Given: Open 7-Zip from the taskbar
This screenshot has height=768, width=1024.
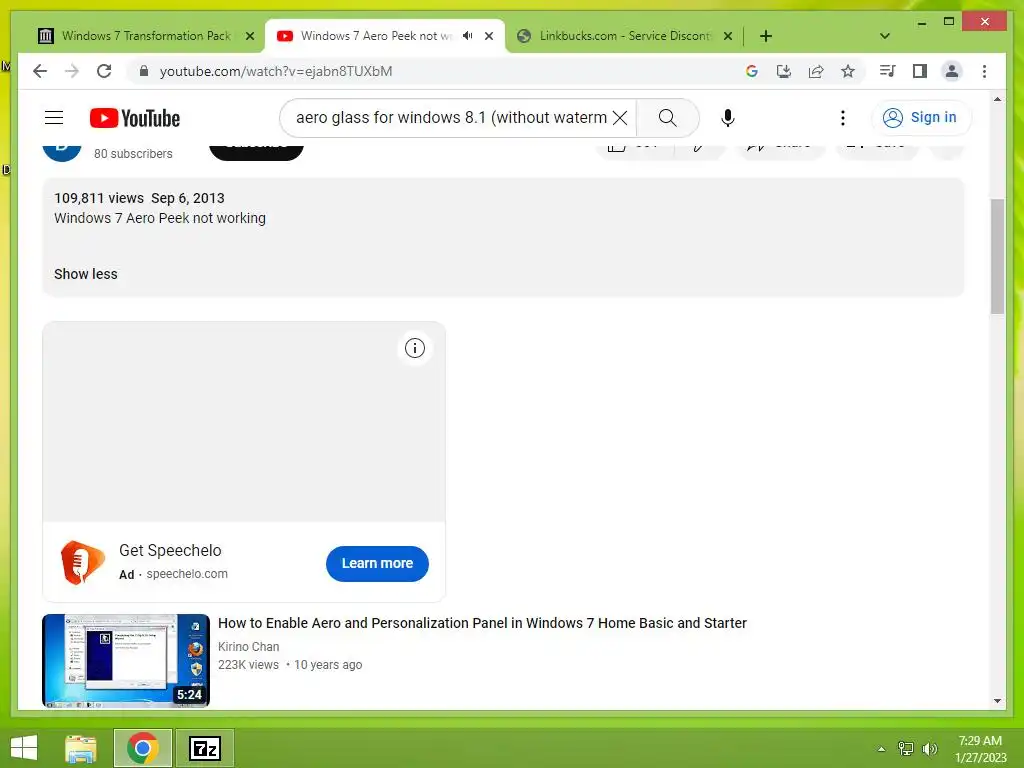Looking at the screenshot, I should pos(205,748).
